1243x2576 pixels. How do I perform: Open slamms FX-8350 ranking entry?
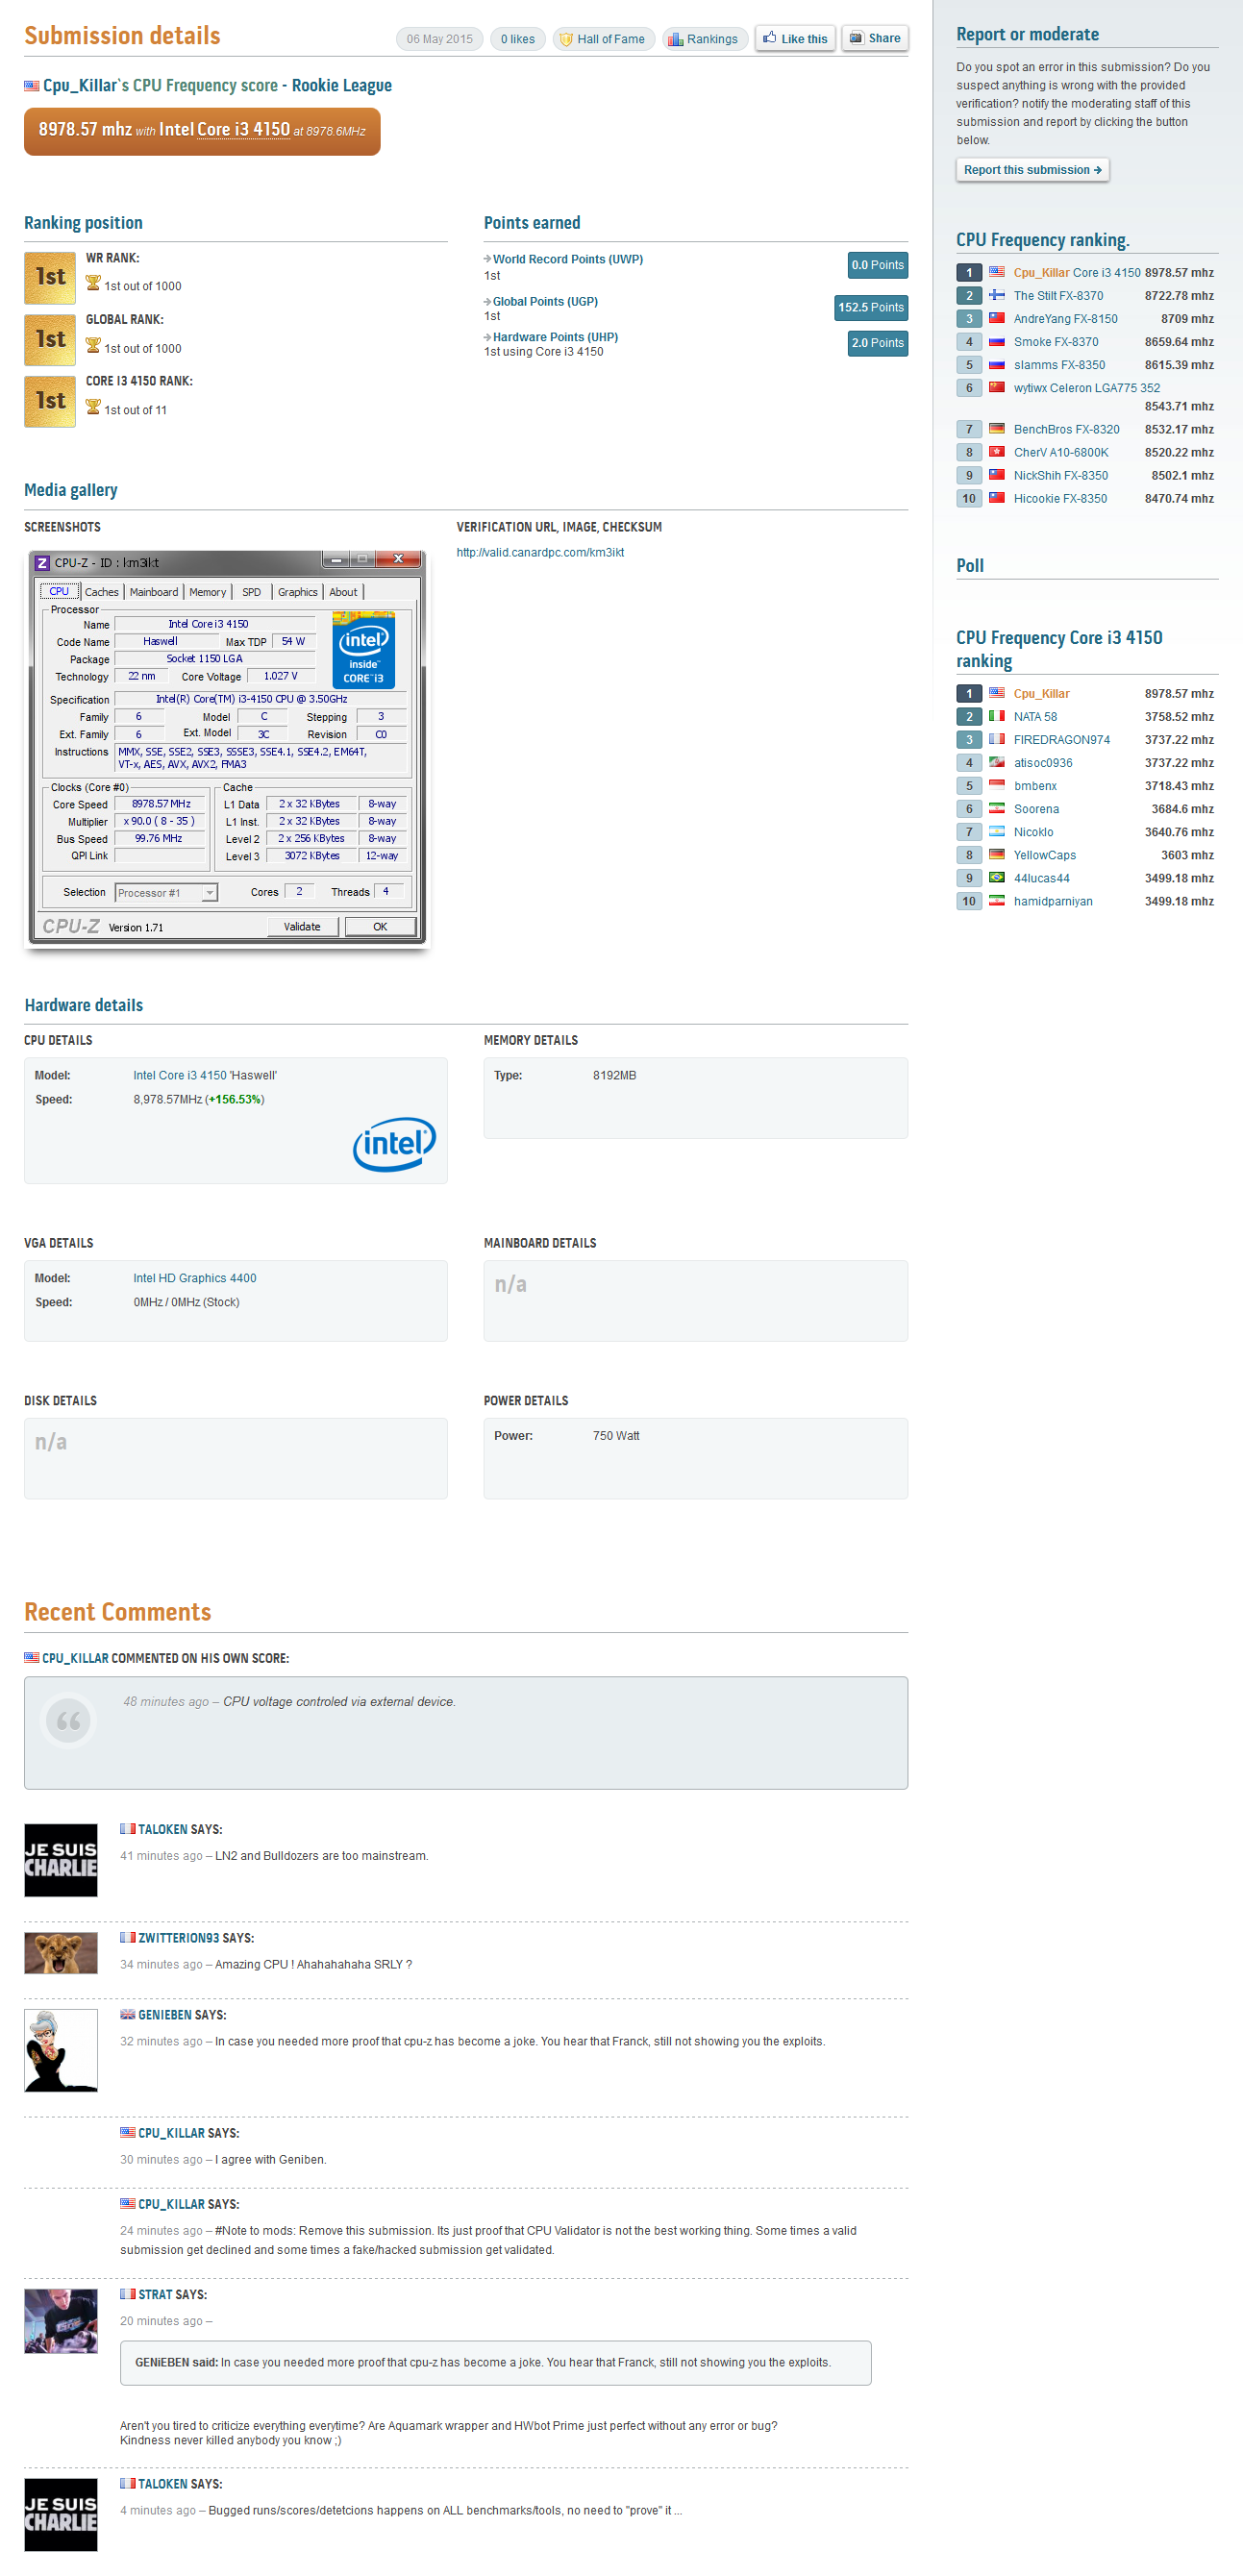pos(1060,365)
